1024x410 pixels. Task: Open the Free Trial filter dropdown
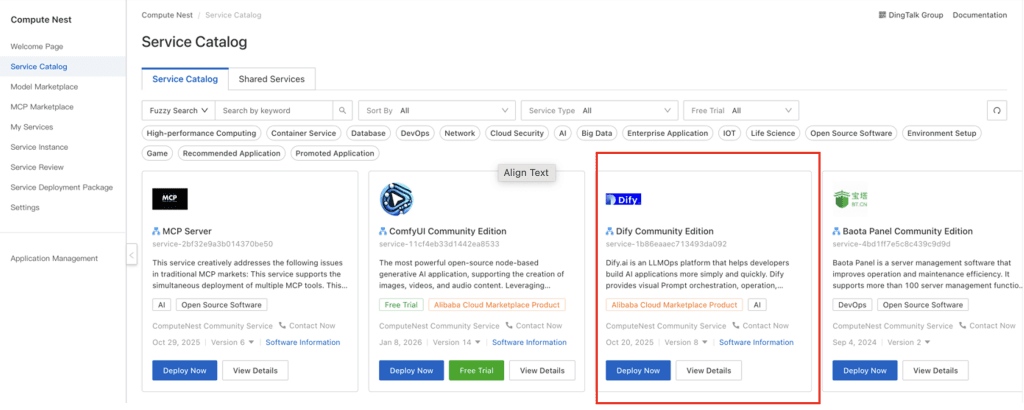coord(741,110)
